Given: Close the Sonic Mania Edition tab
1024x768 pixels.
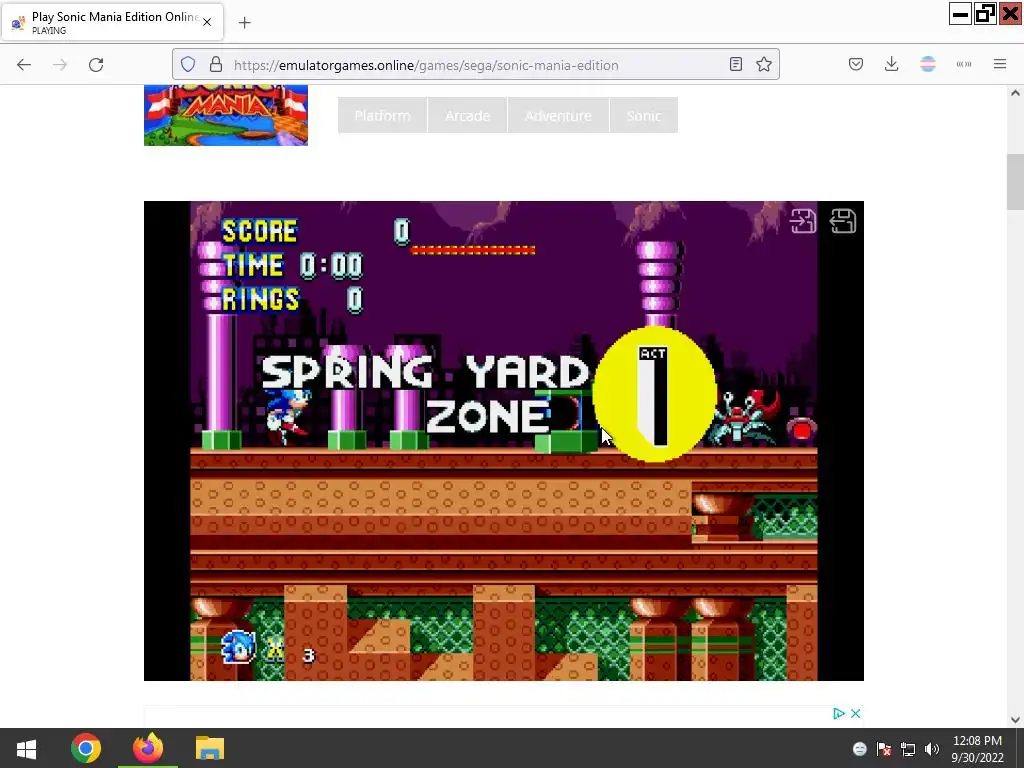Looking at the screenshot, I should (x=207, y=22).
